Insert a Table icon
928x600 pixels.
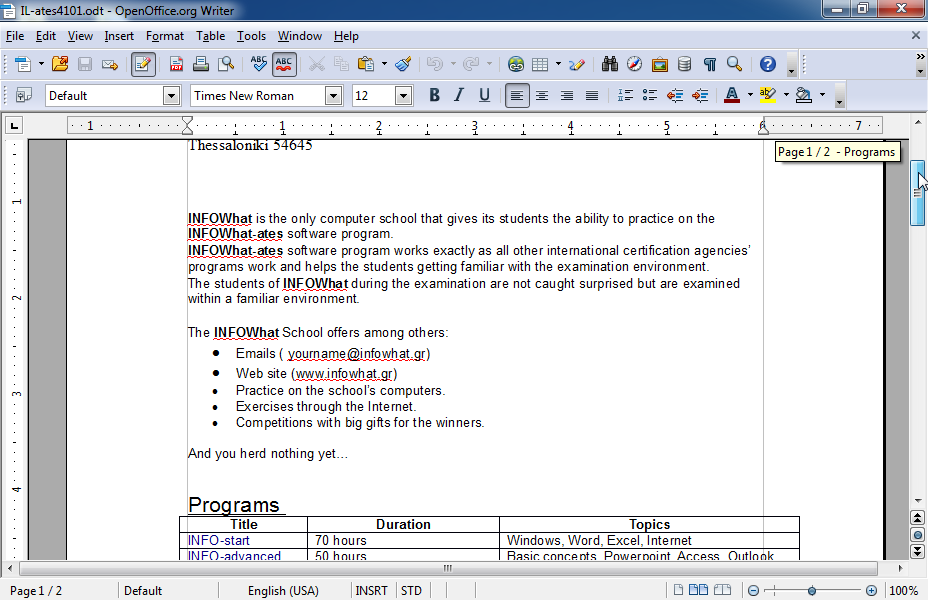click(x=540, y=64)
